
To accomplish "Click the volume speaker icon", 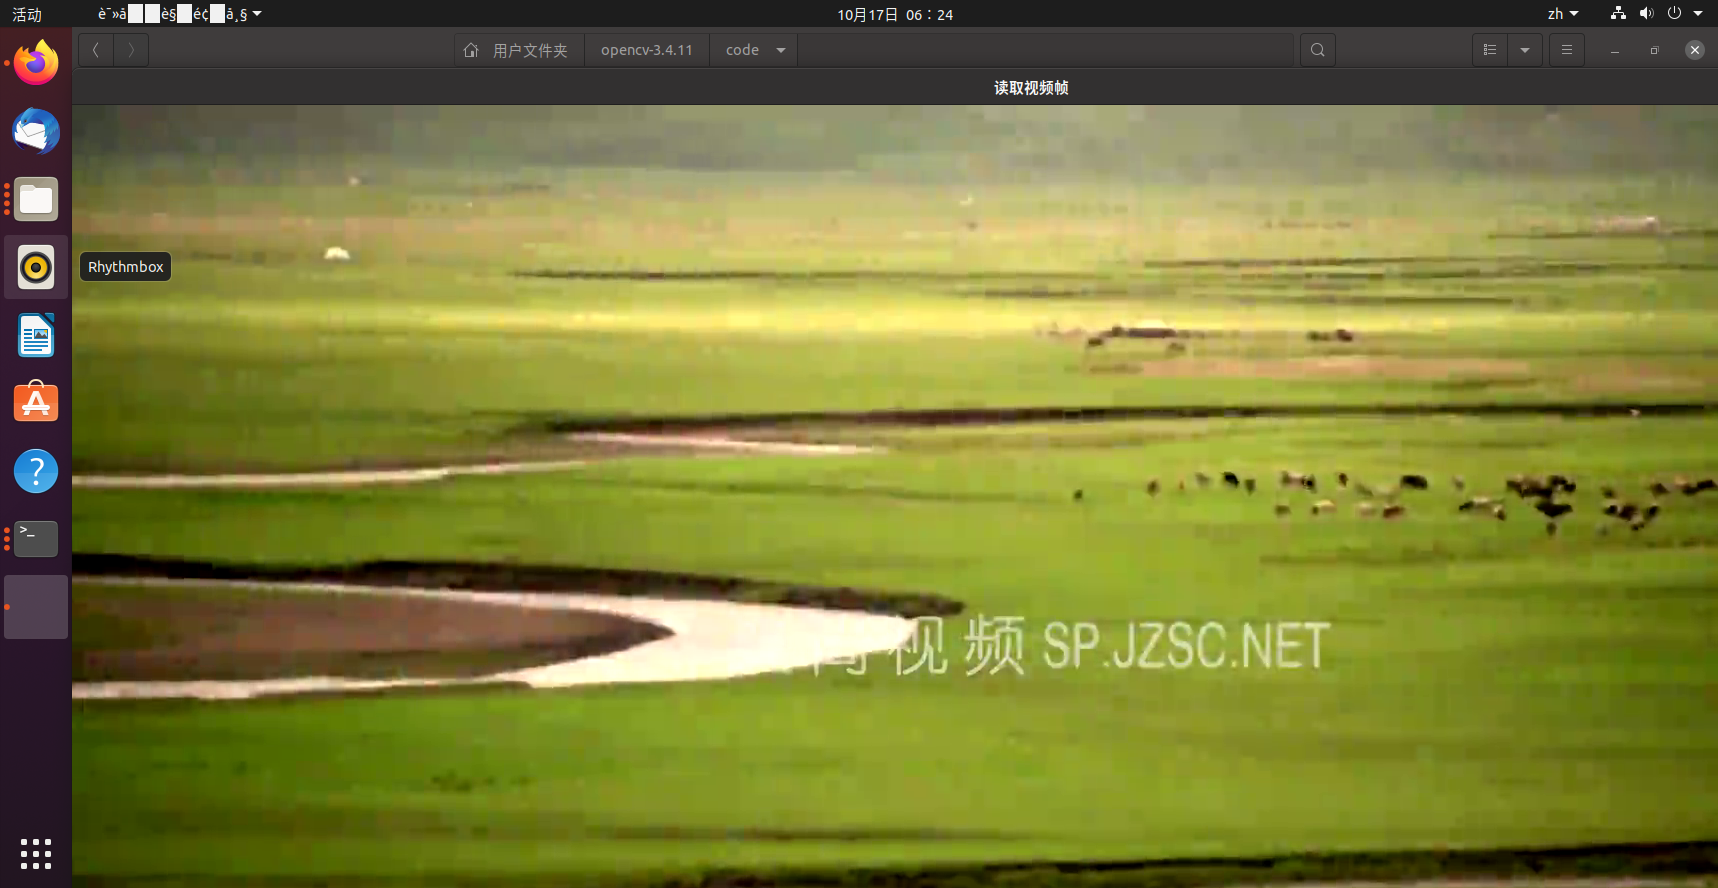I will pos(1646,14).
